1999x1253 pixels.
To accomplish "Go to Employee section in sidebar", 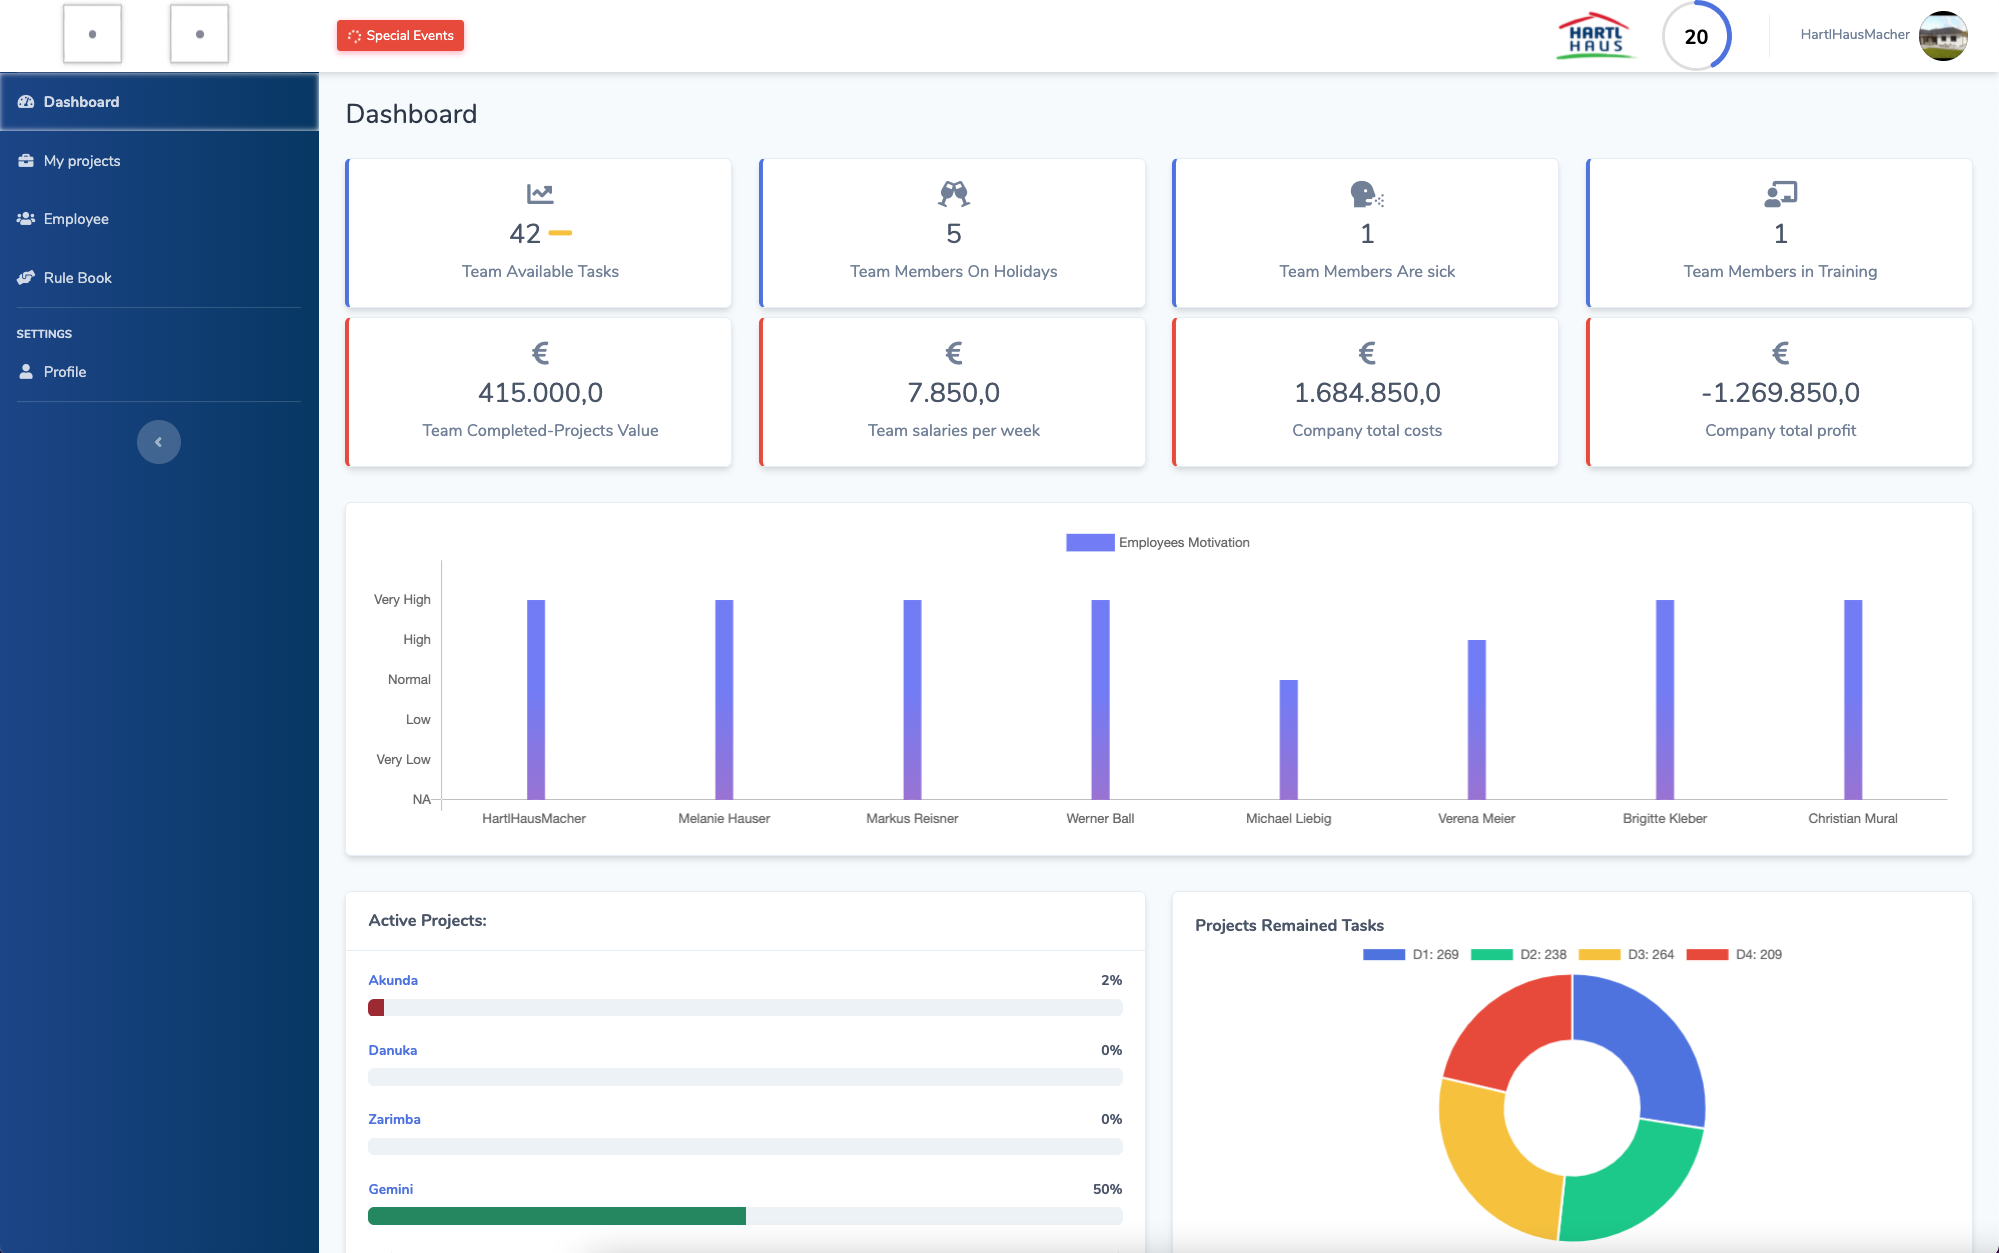I will coord(76,219).
